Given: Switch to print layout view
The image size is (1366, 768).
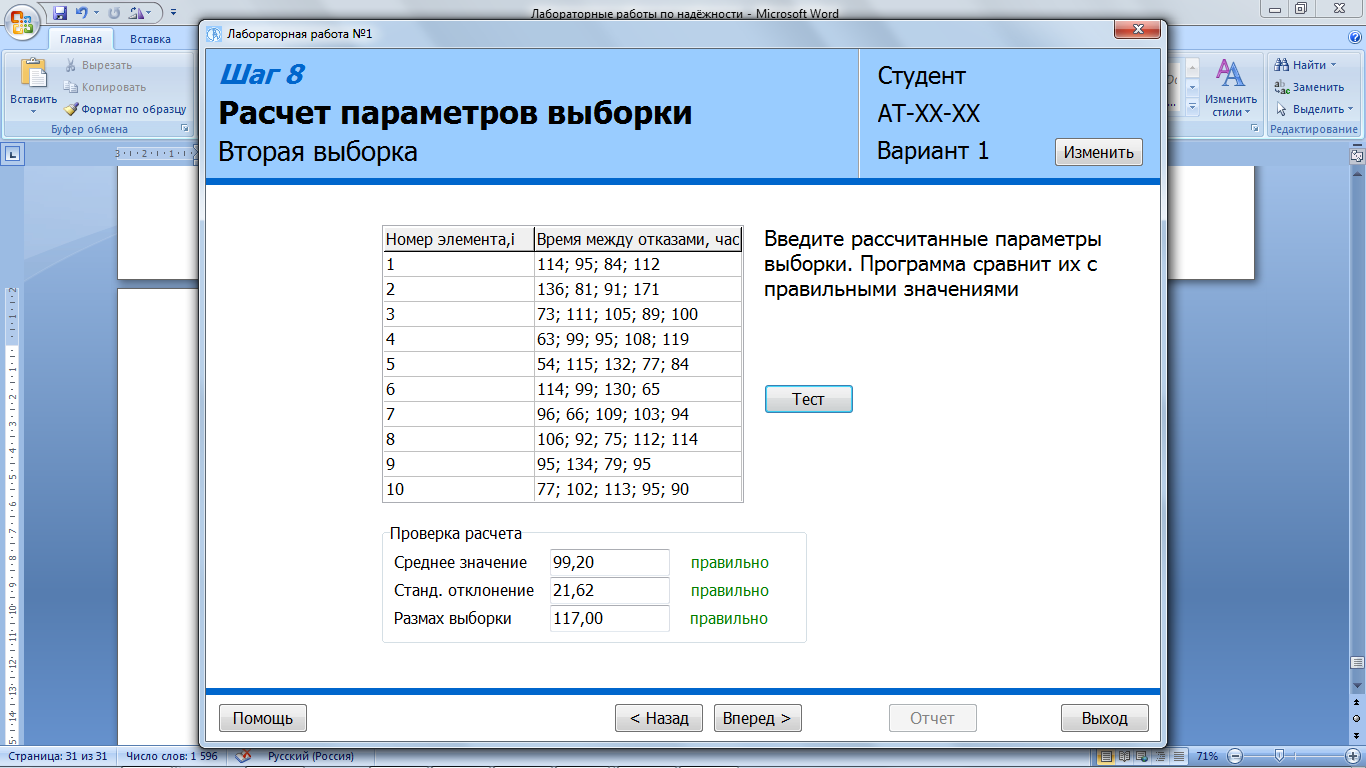Looking at the screenshot, I should point(1106,756).
